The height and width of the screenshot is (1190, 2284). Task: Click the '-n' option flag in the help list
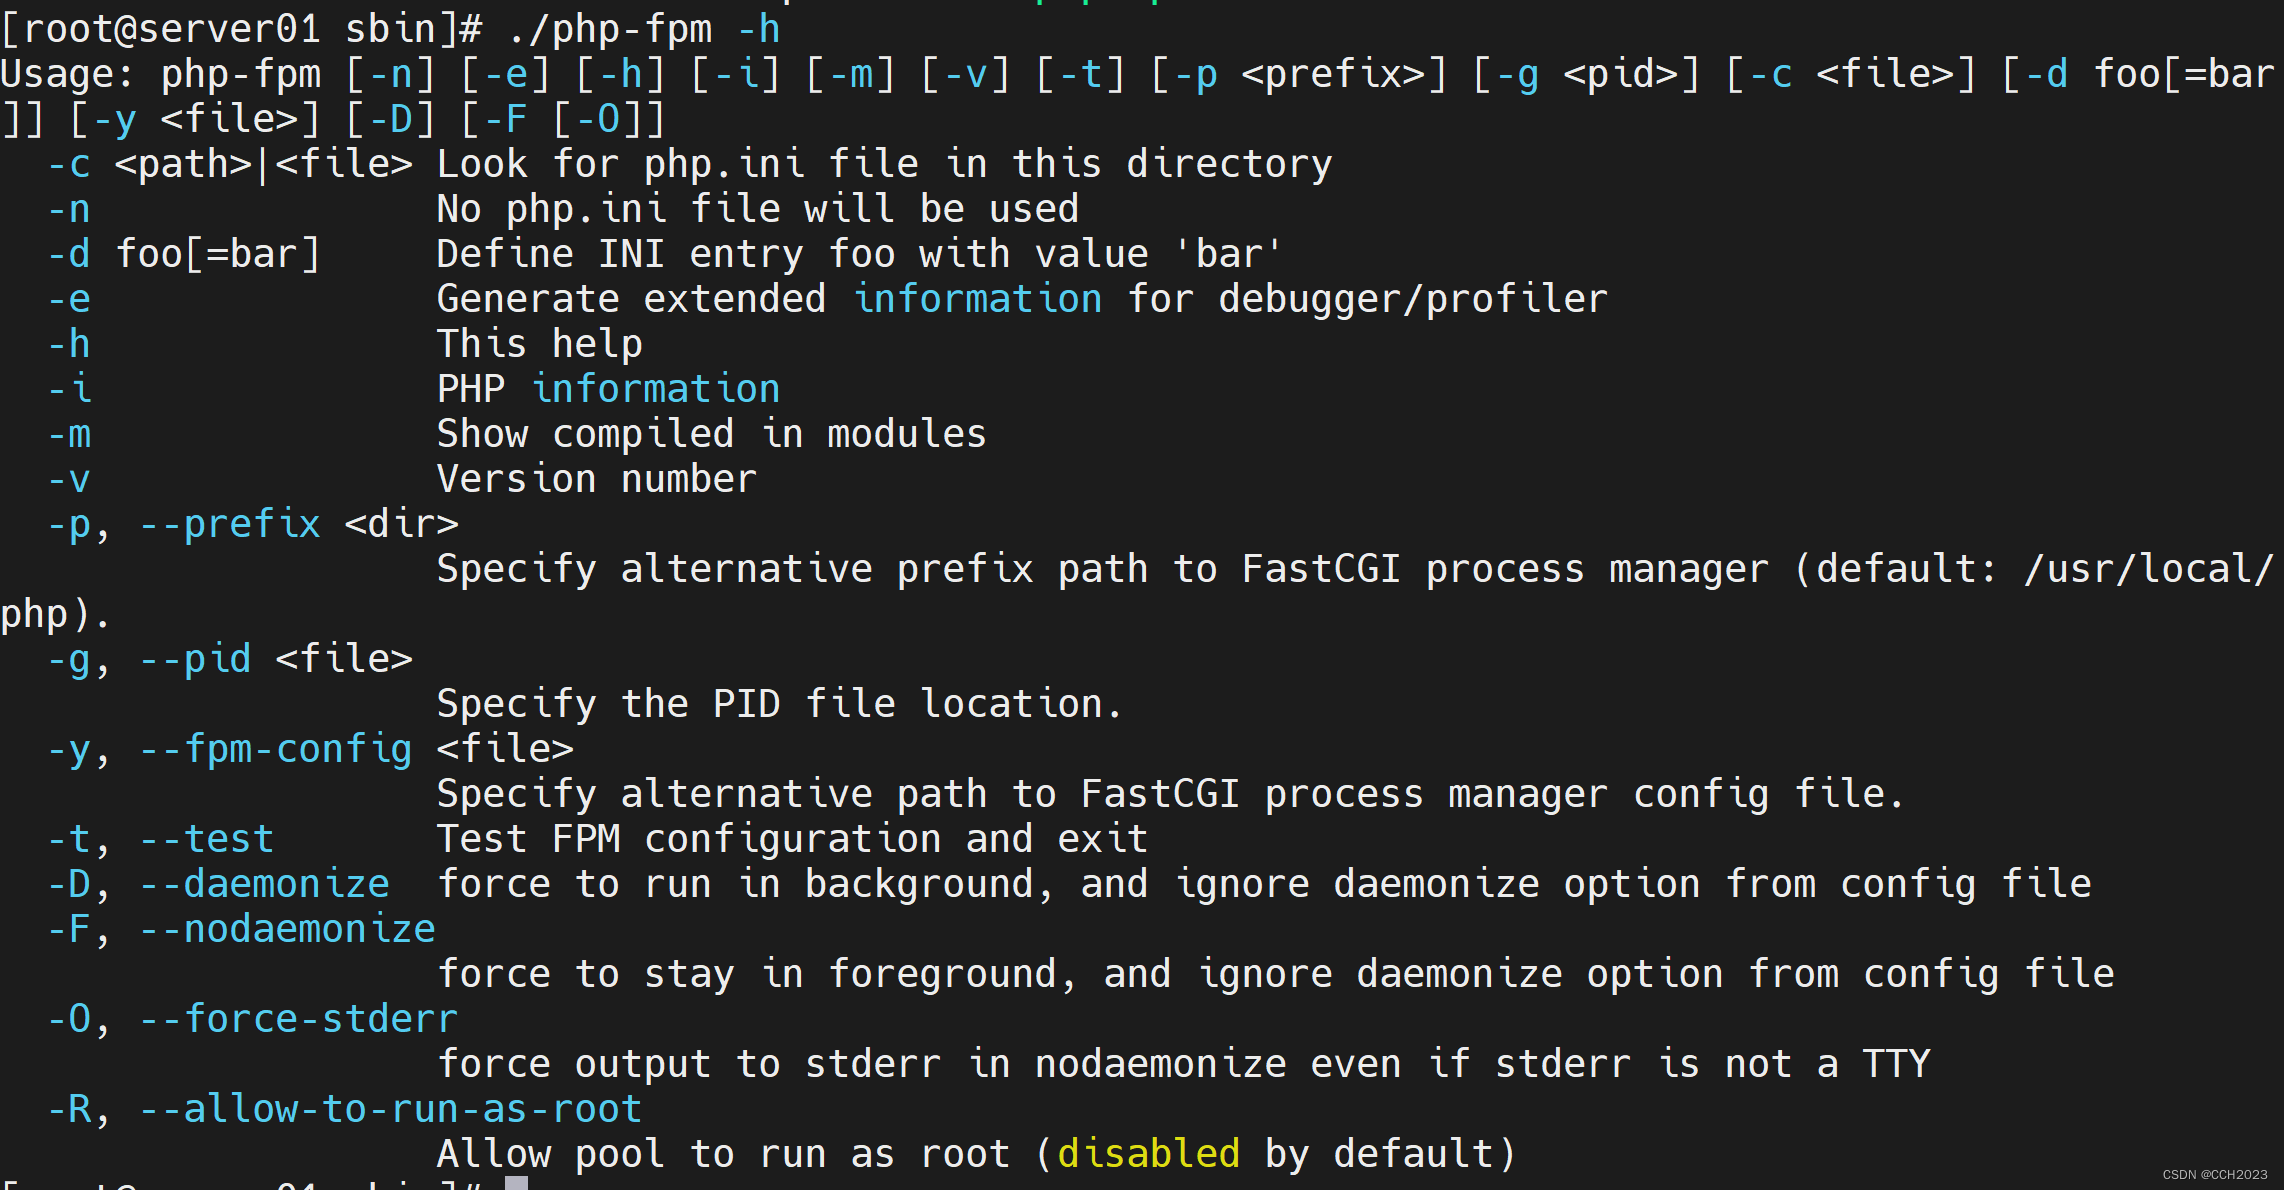coord(69,209)
